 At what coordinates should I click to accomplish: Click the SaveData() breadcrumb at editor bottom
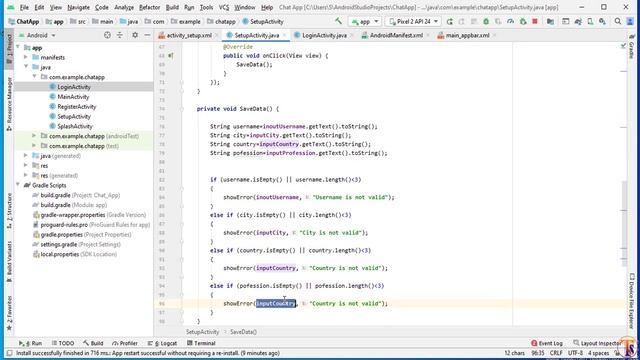pos(243,332)
